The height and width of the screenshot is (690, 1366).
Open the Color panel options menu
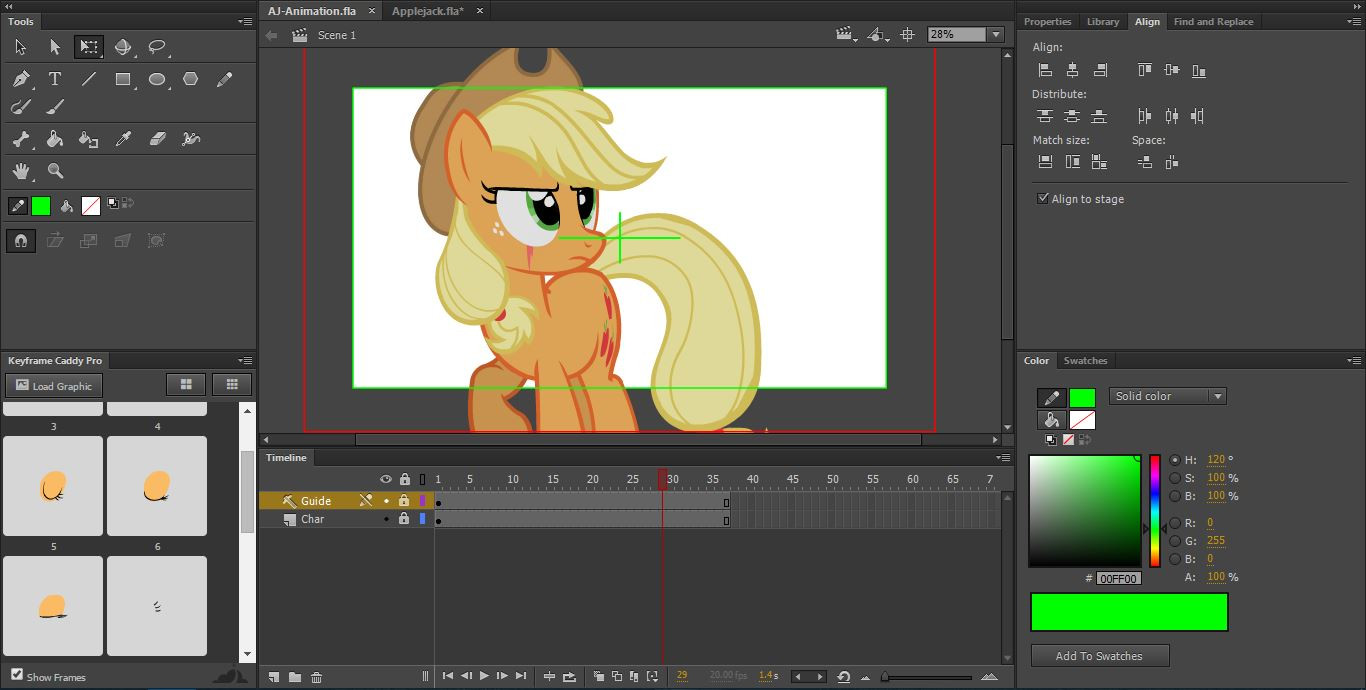point(1354,360)
